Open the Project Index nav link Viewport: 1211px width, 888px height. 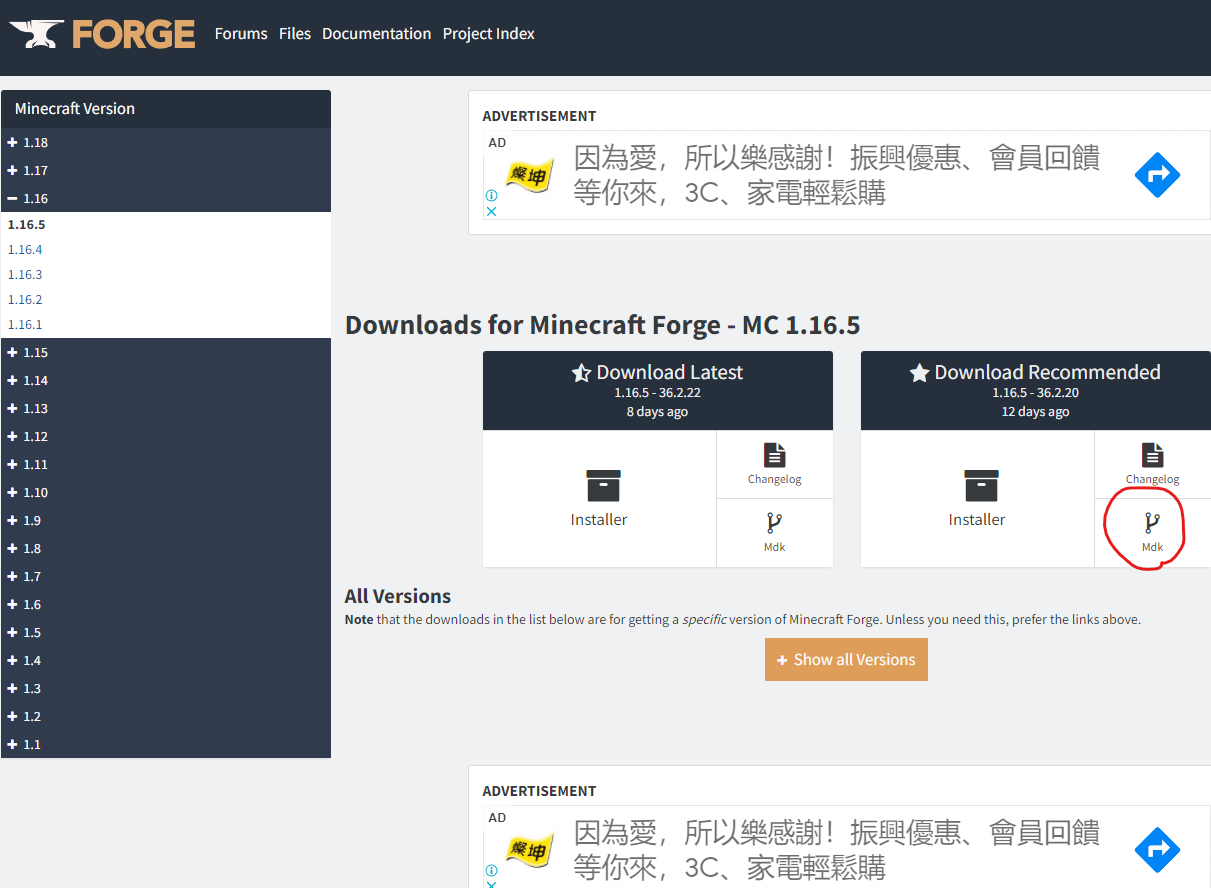pos(489,34)
